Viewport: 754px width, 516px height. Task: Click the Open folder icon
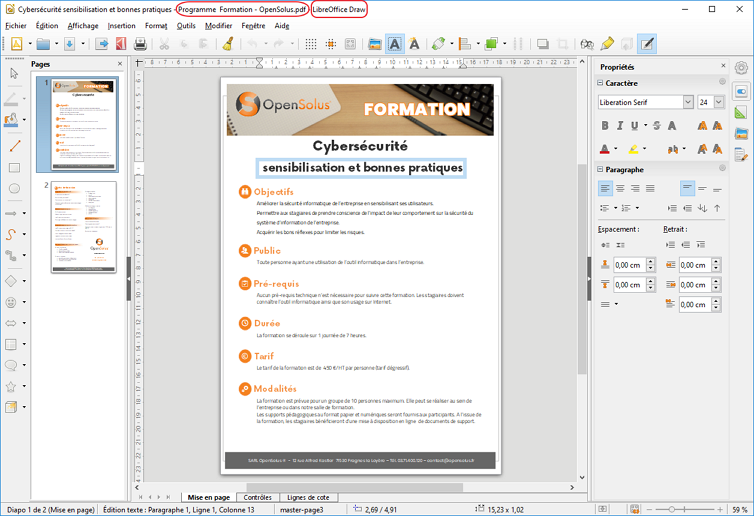point(43,44)
